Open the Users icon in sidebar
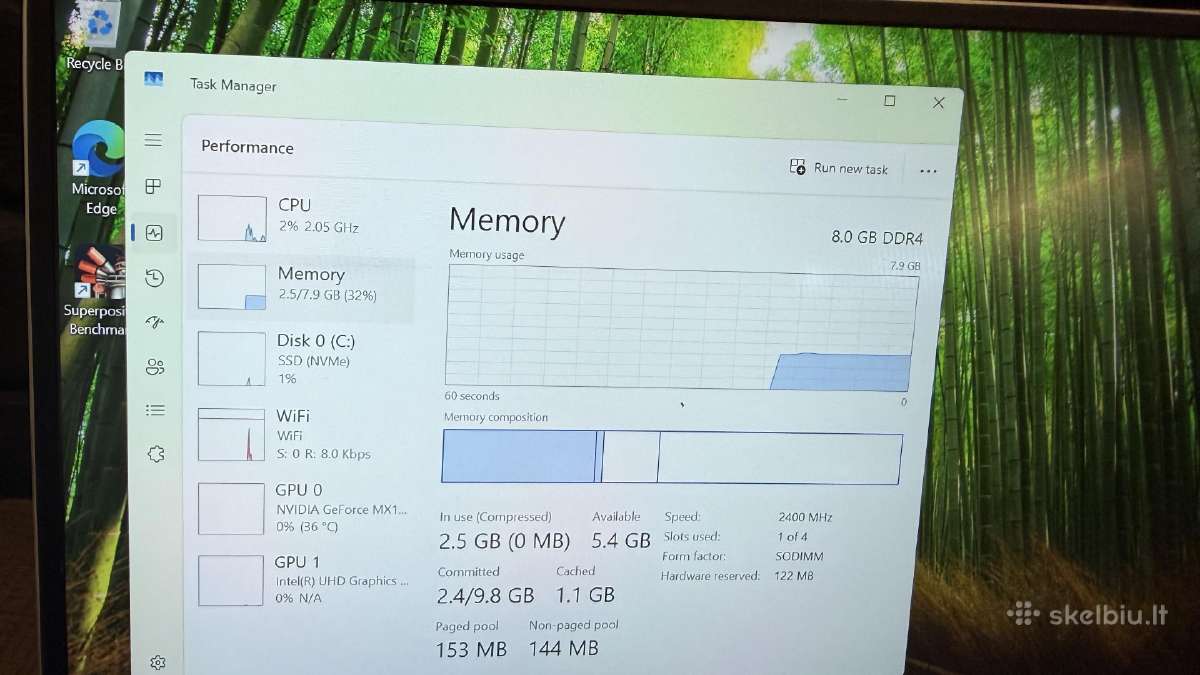Image resolution: width=1200 pixels, height=675 pixels. click(x=155, y=366)
